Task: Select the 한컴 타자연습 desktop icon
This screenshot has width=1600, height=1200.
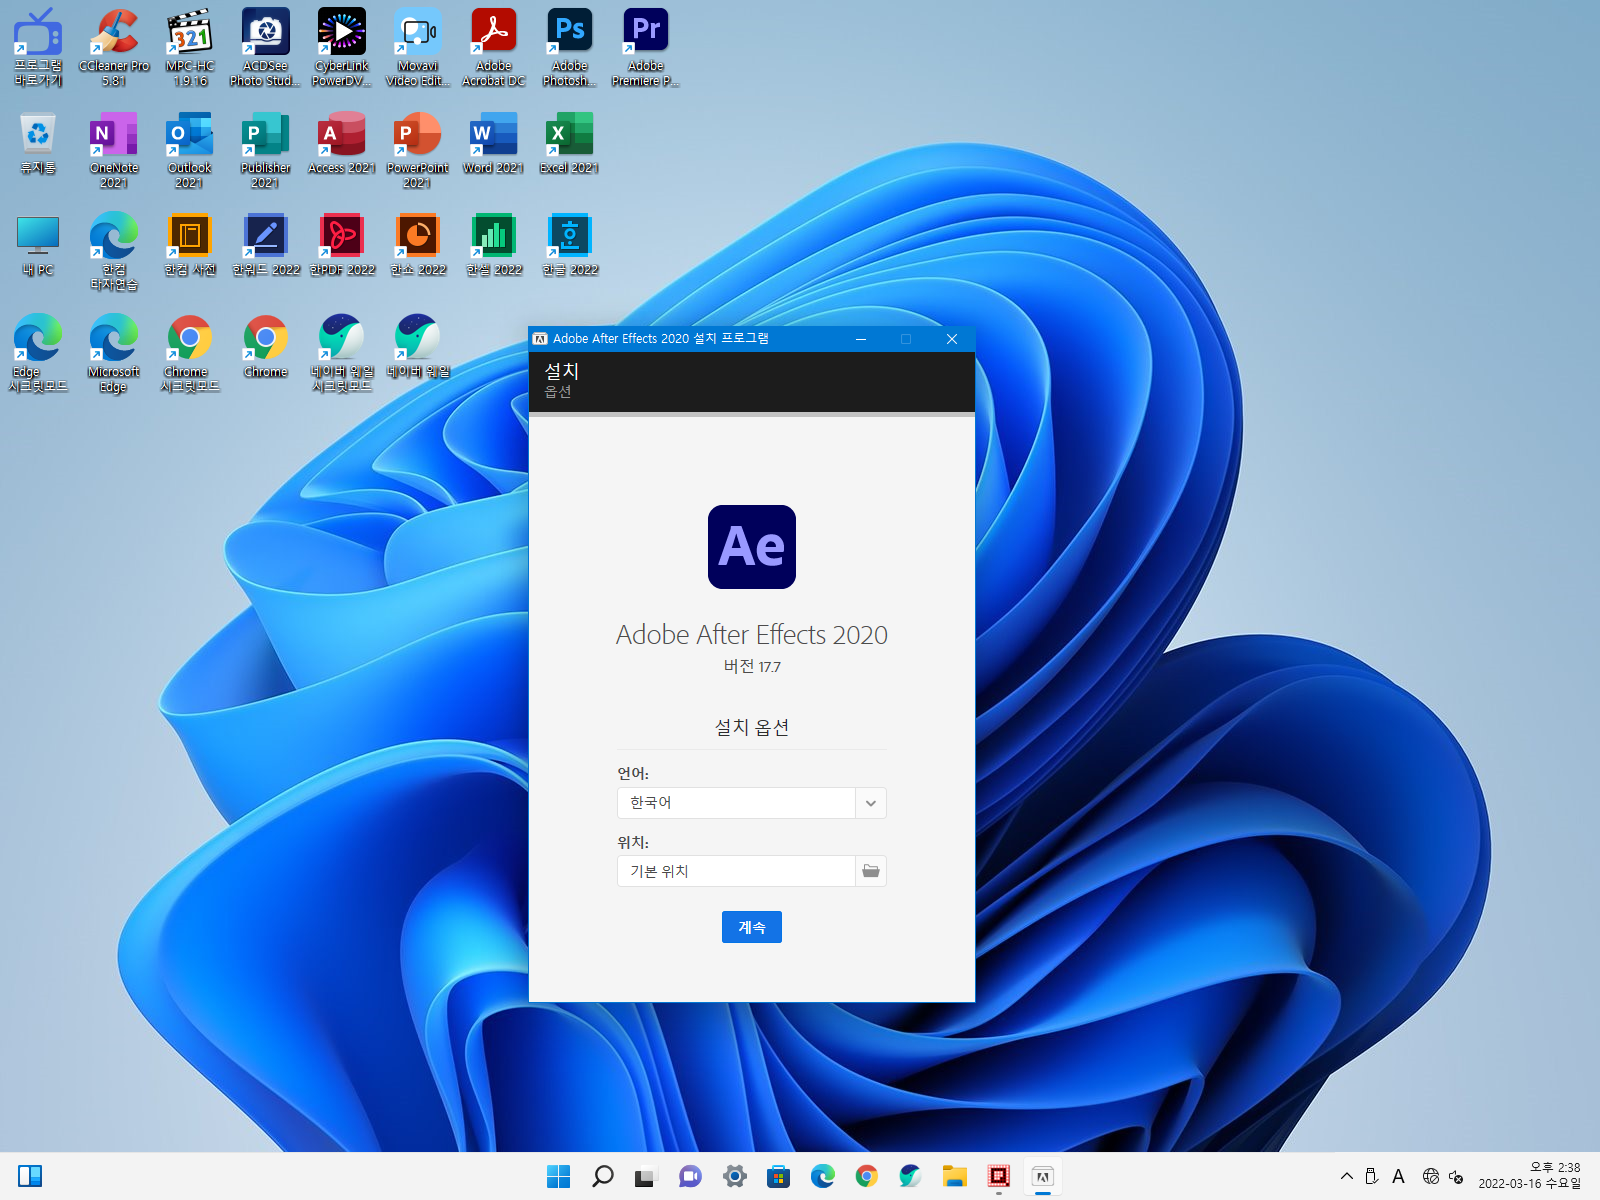Action: click(x=114, y=252)
